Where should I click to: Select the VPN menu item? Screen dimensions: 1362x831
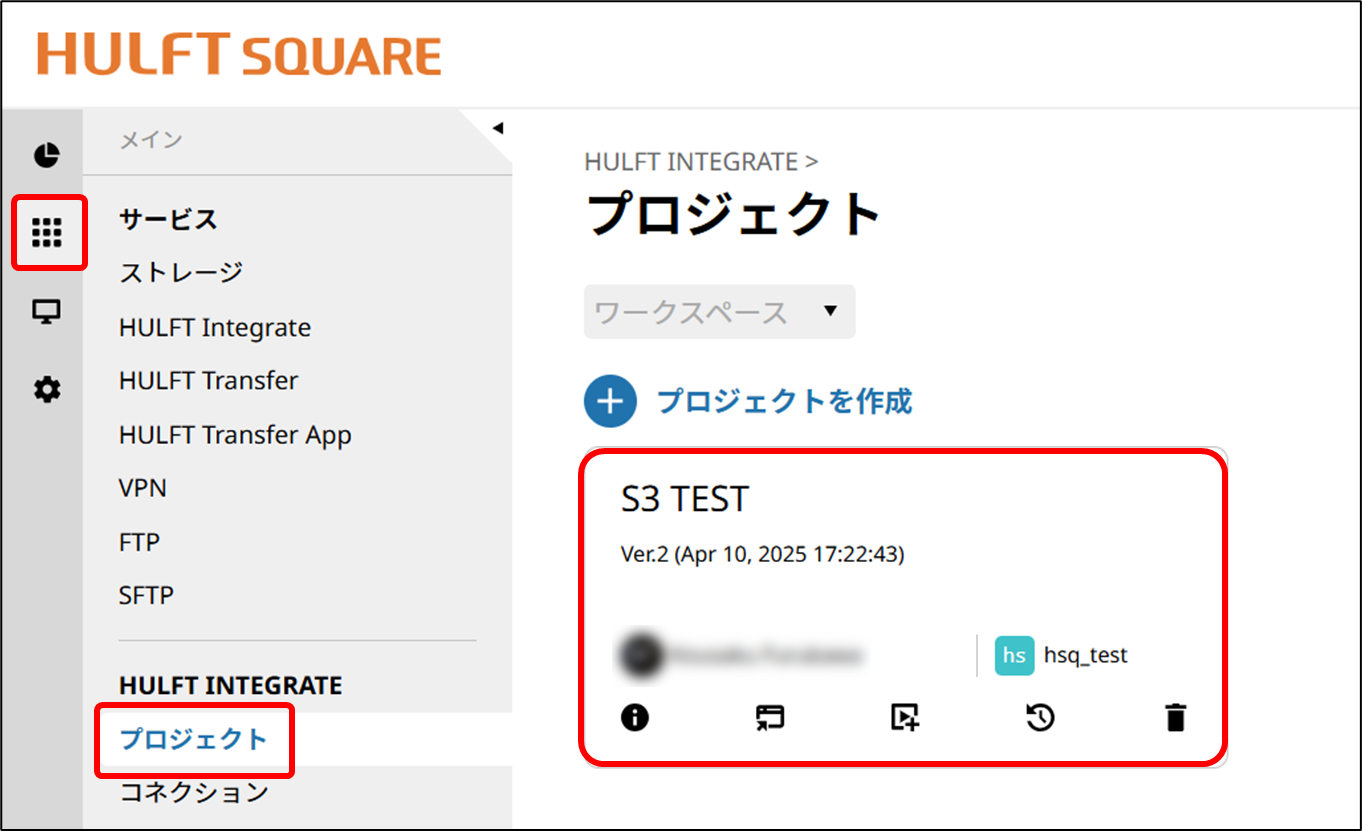point(143,488)
